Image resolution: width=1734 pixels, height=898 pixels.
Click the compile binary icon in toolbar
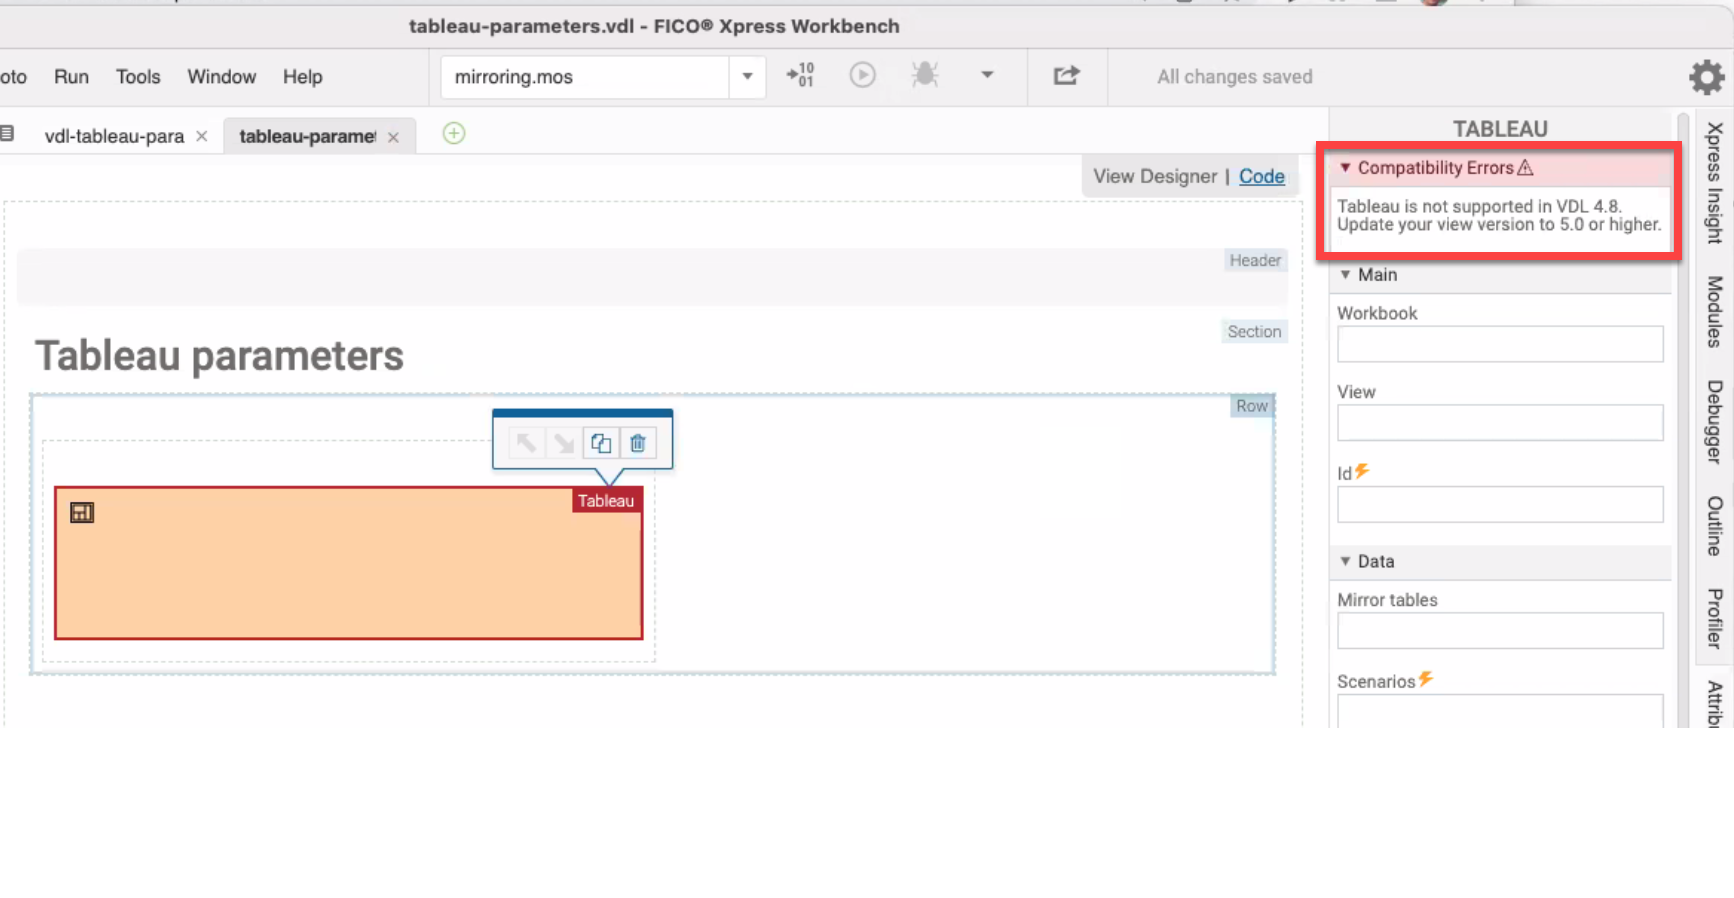[800, 76]
